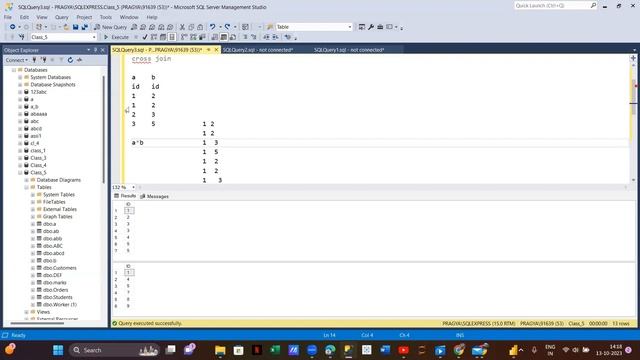The height and width of the screenshot is (360, 640).
Task: Click the Open File folder icon
Action: pyautogui.click(x=66, y=27)
